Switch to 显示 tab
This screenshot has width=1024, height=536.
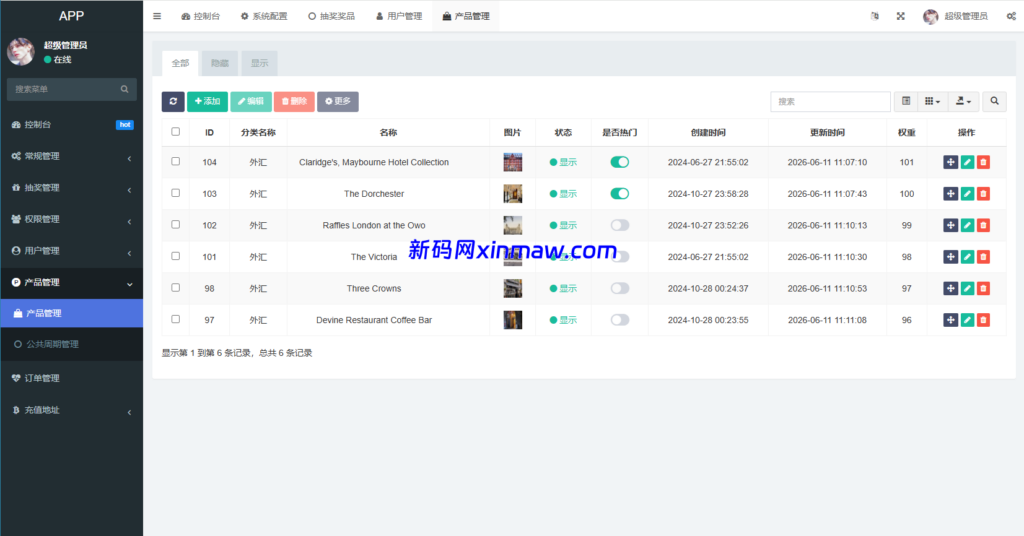(259, 63)
